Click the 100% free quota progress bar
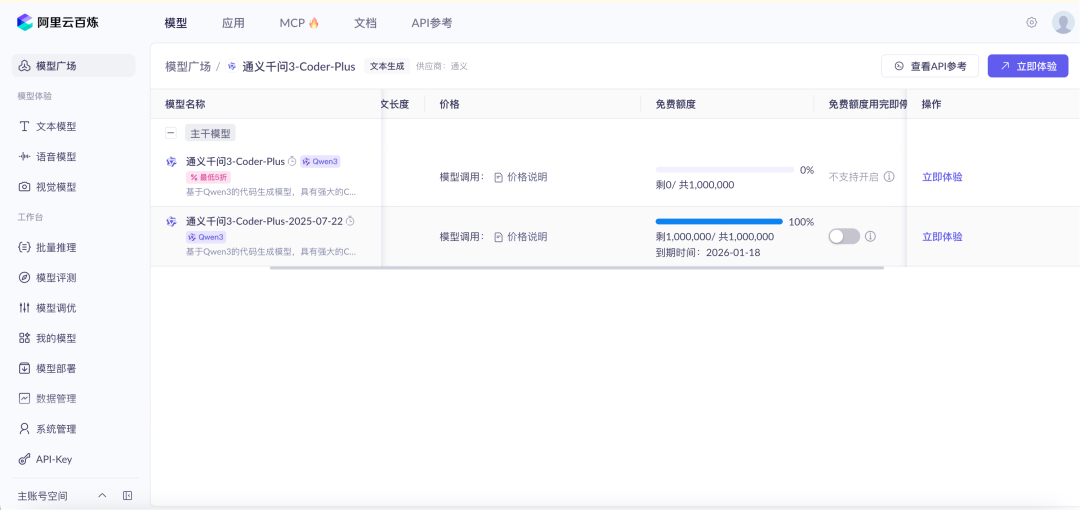 (719, 221)
